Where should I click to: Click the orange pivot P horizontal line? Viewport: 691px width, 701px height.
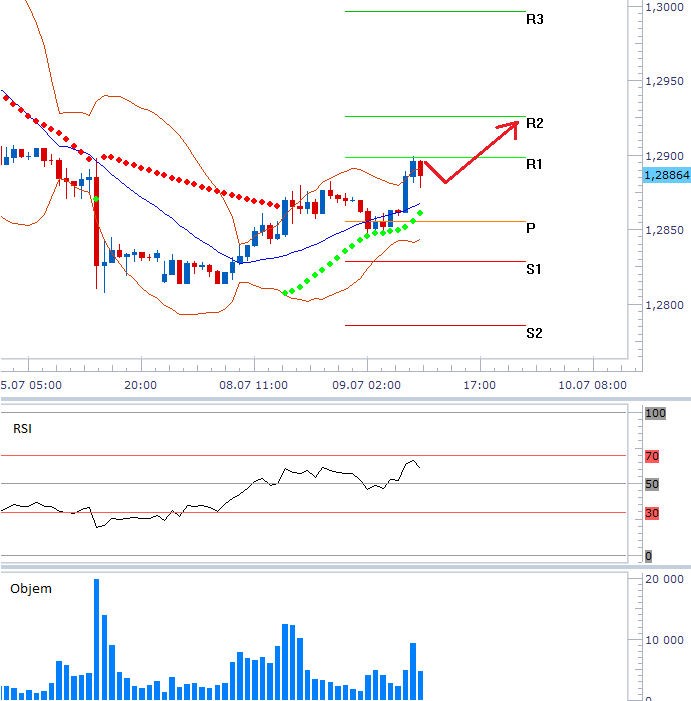(435, 221)
